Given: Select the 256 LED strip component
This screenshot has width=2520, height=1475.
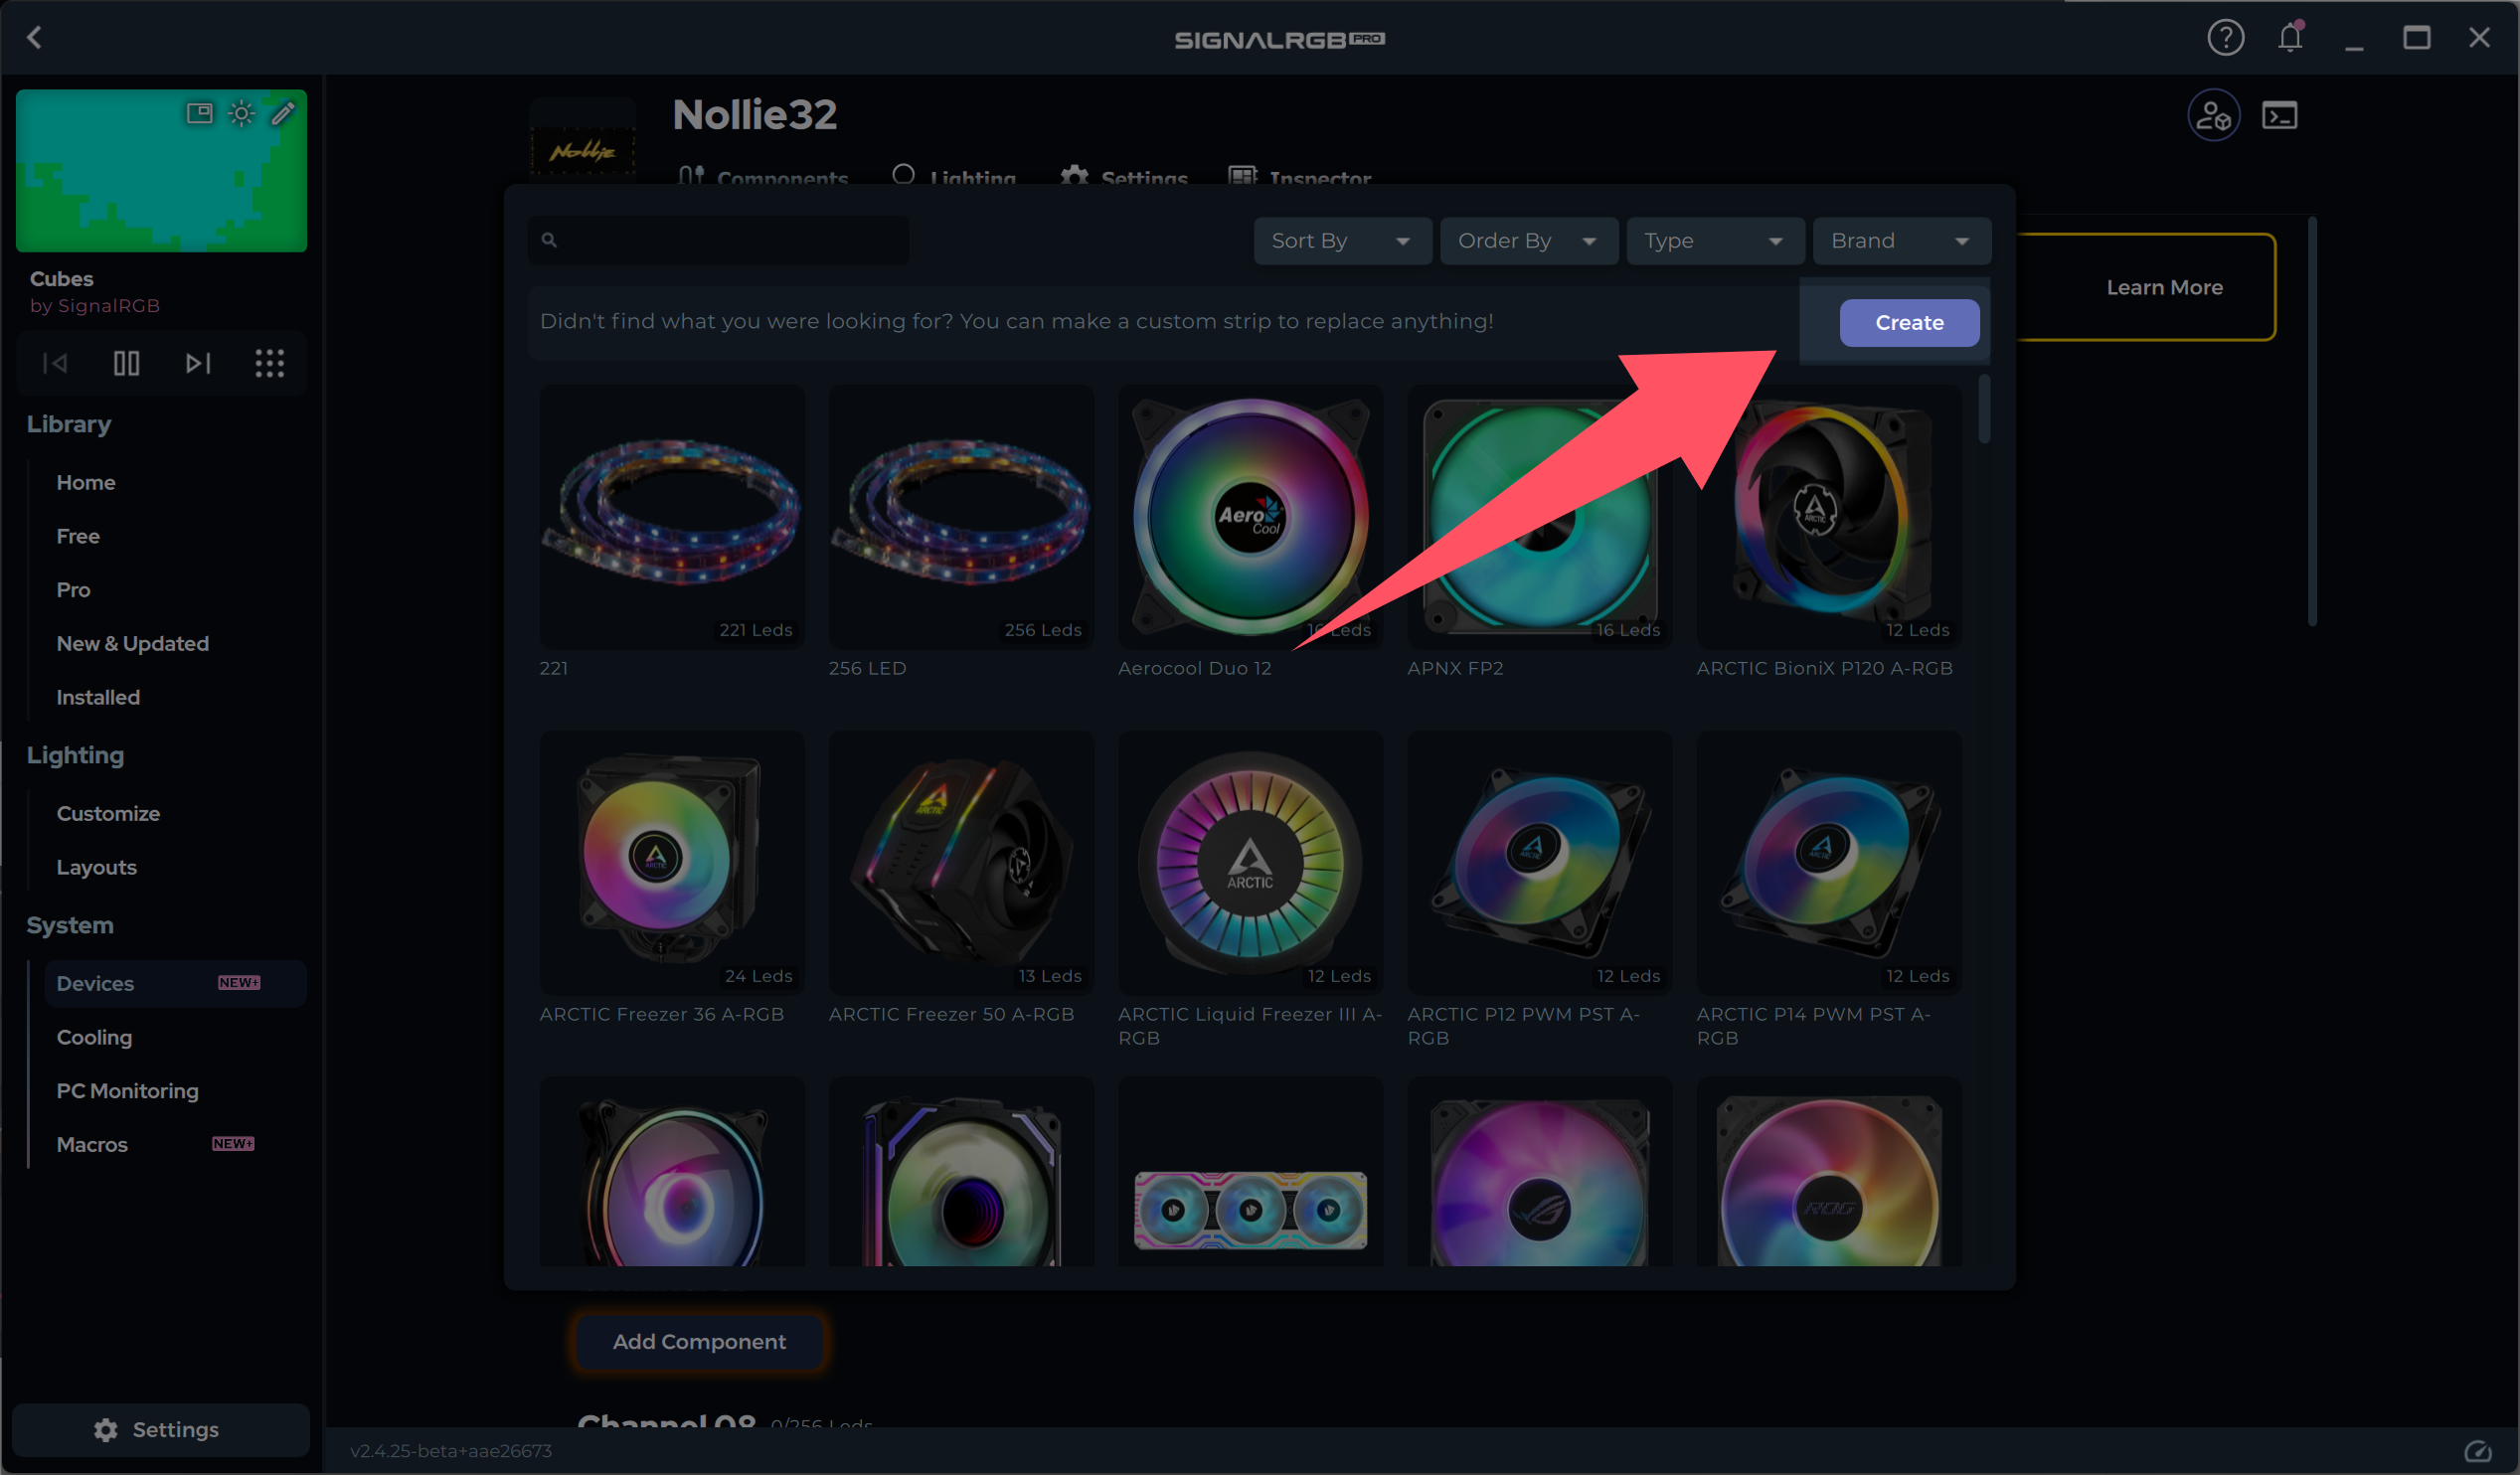Looking at the screenshot, I should (961, 518).
